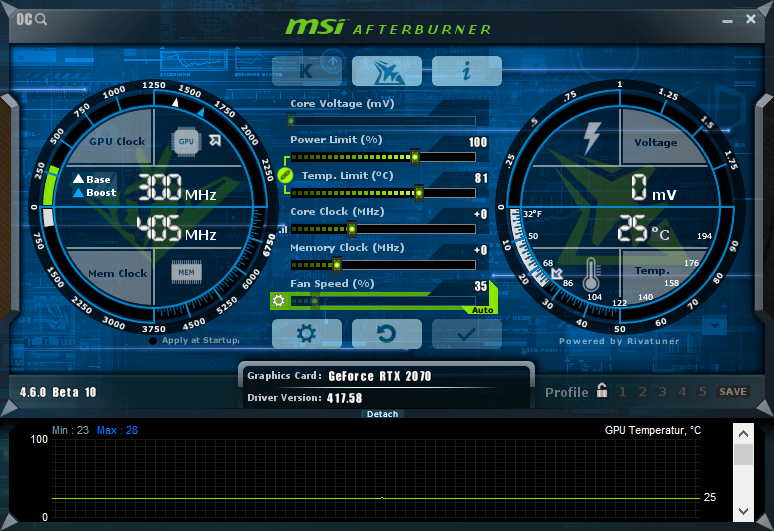Close the Afterburner window

(x=751, y=19)
